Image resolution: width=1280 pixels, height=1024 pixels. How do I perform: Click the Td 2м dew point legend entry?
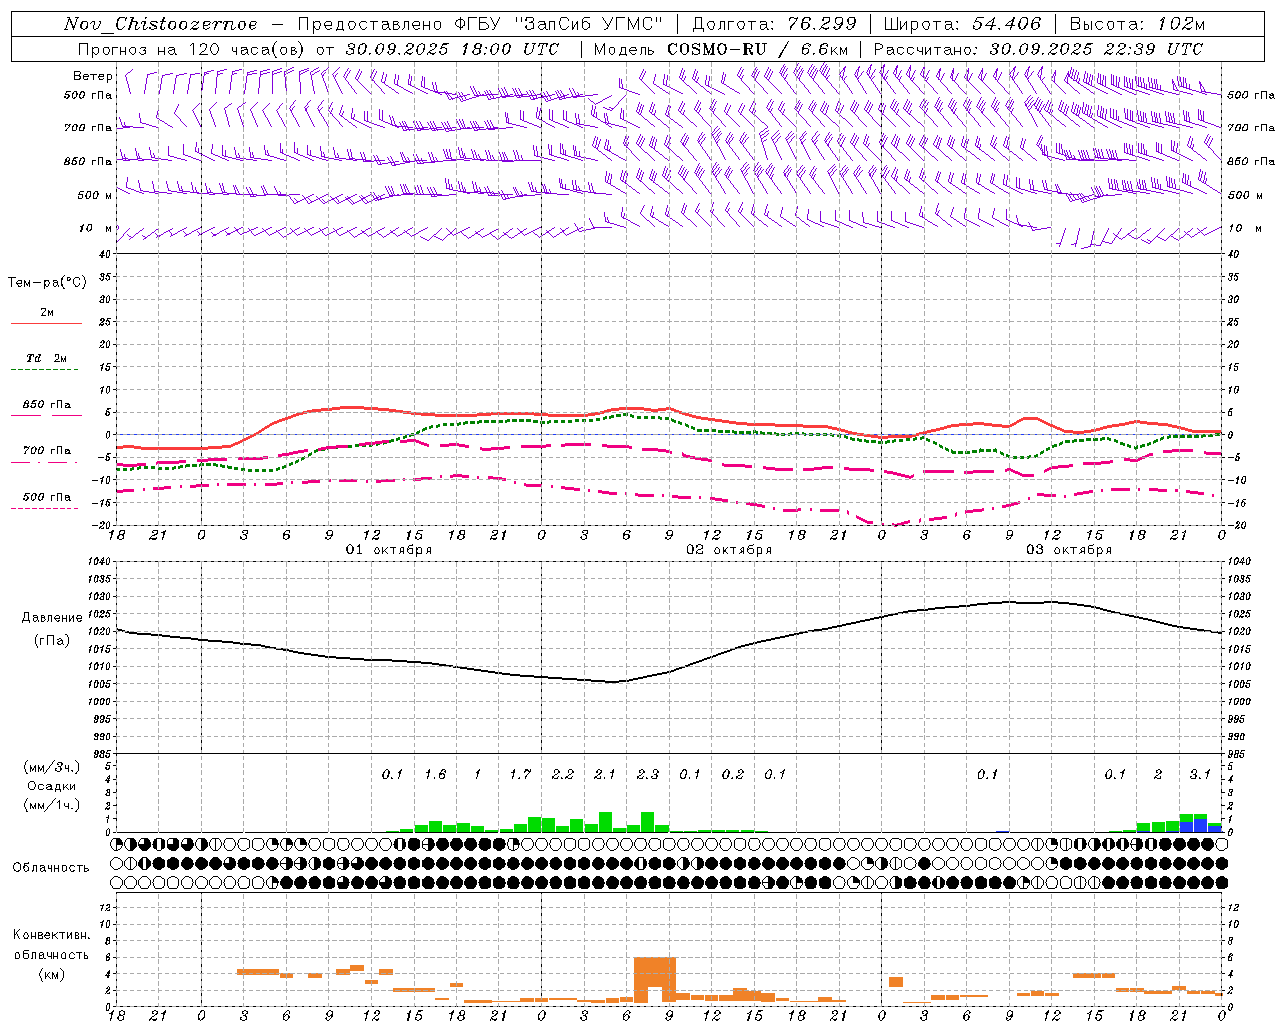(x=46, y=358)
